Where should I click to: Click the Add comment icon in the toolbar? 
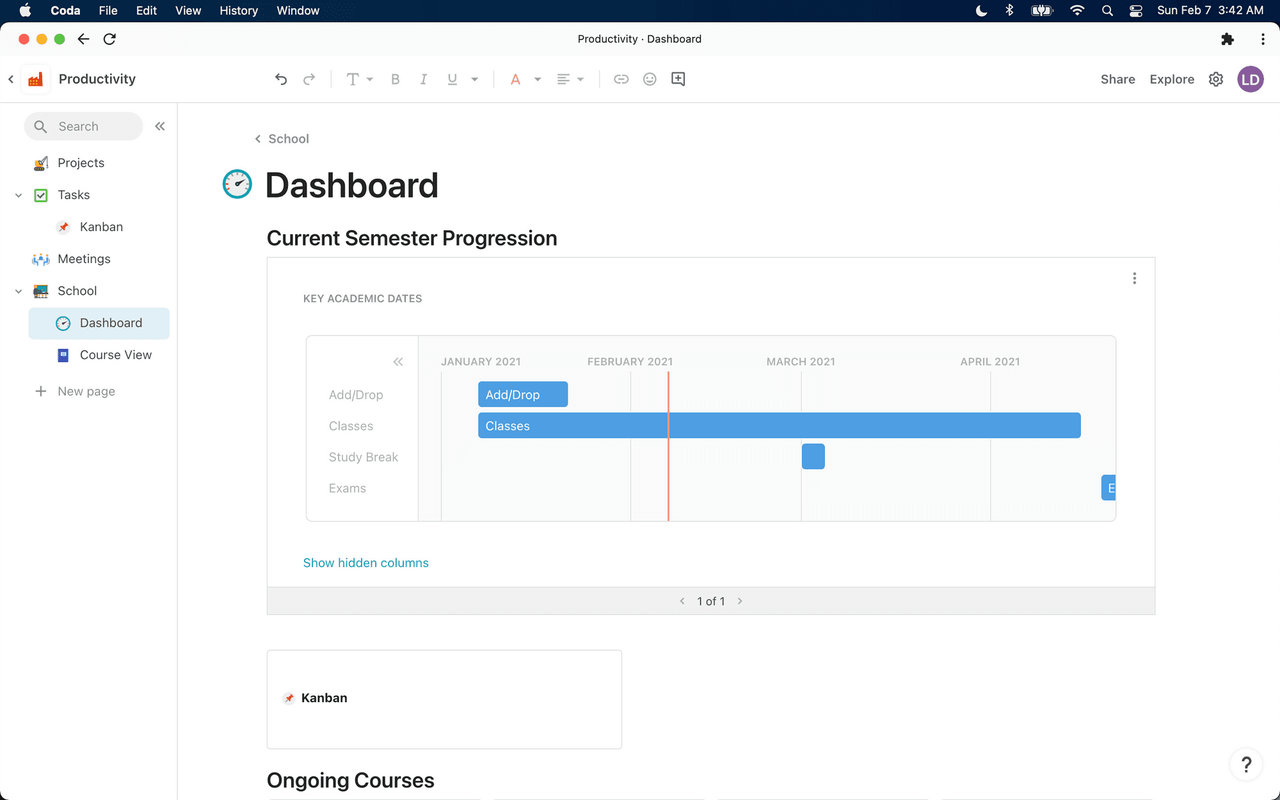(x=678, y=79)
